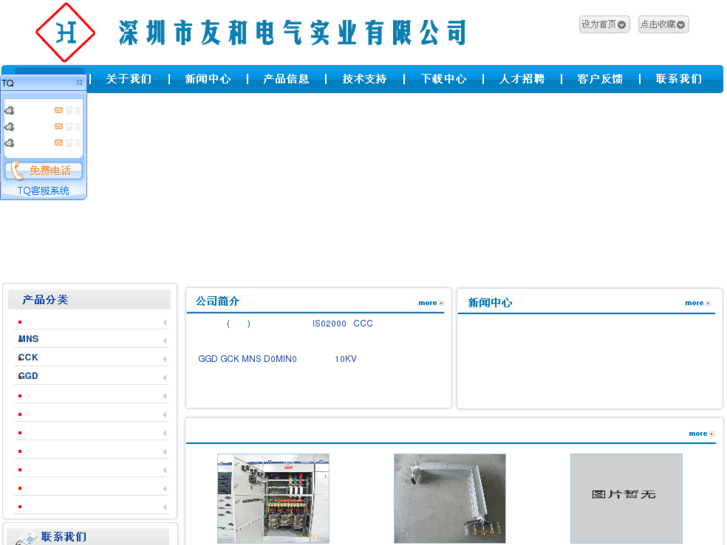Viewport: 727px width, 545px height.
Task: Go to 人才招聘 page
Action: point(522,79)
